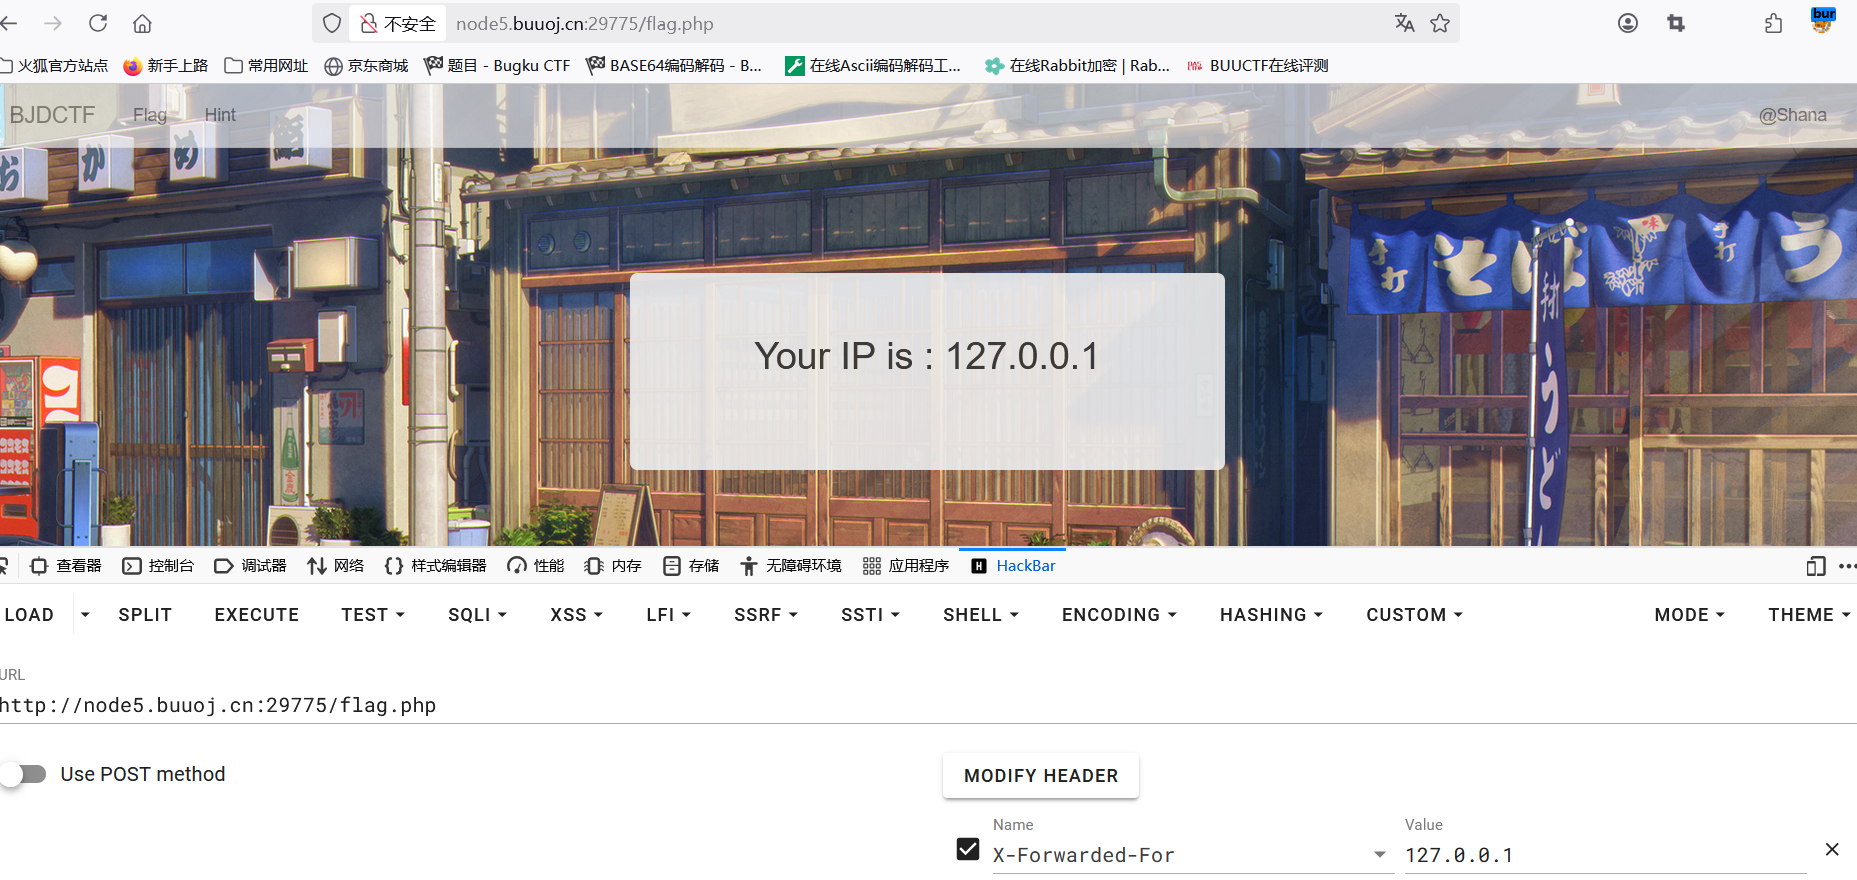Open the 控制台 console devtools tab

point(158,566)
